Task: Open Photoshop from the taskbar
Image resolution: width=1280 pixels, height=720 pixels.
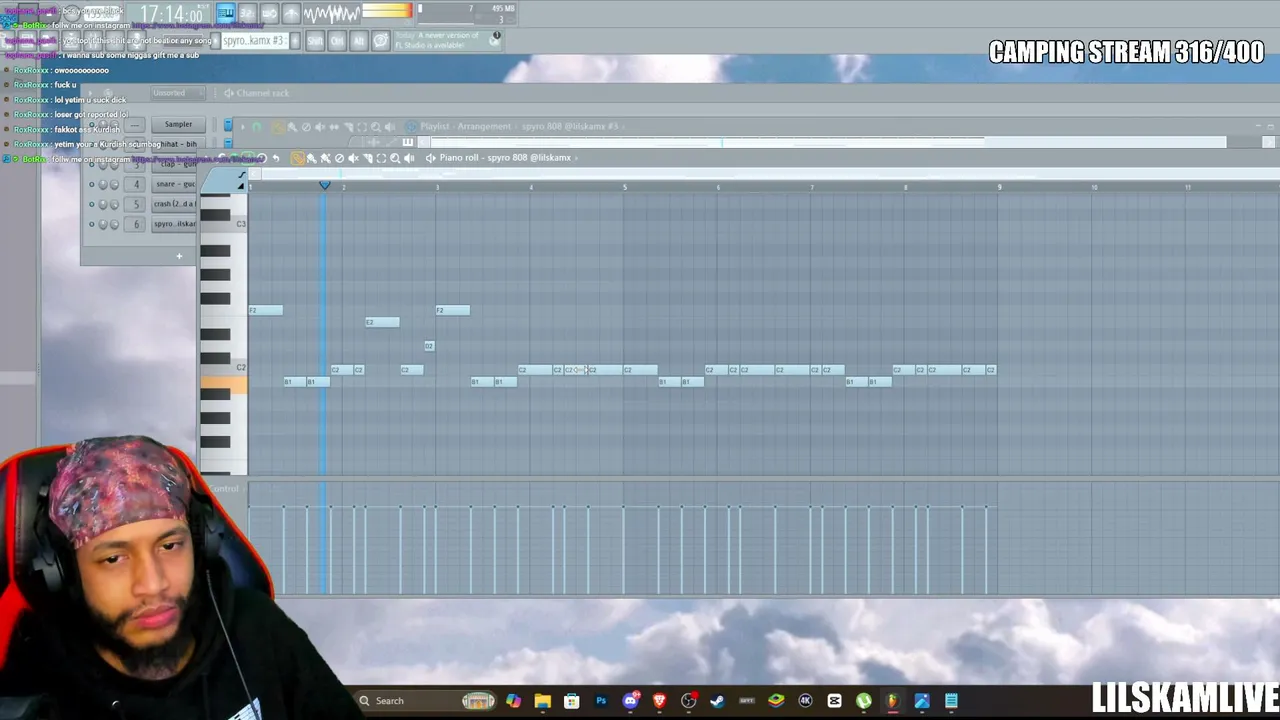Action: 601,701
